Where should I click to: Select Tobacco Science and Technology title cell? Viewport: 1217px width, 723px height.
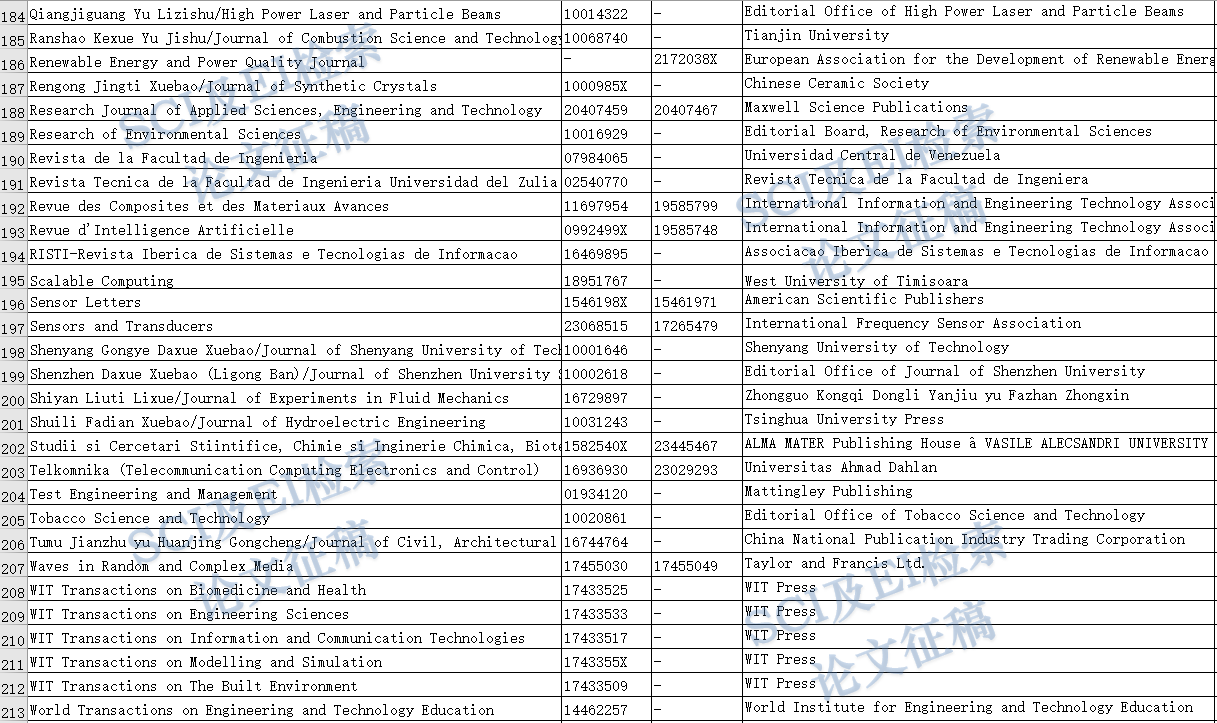[x=149, y=519]
